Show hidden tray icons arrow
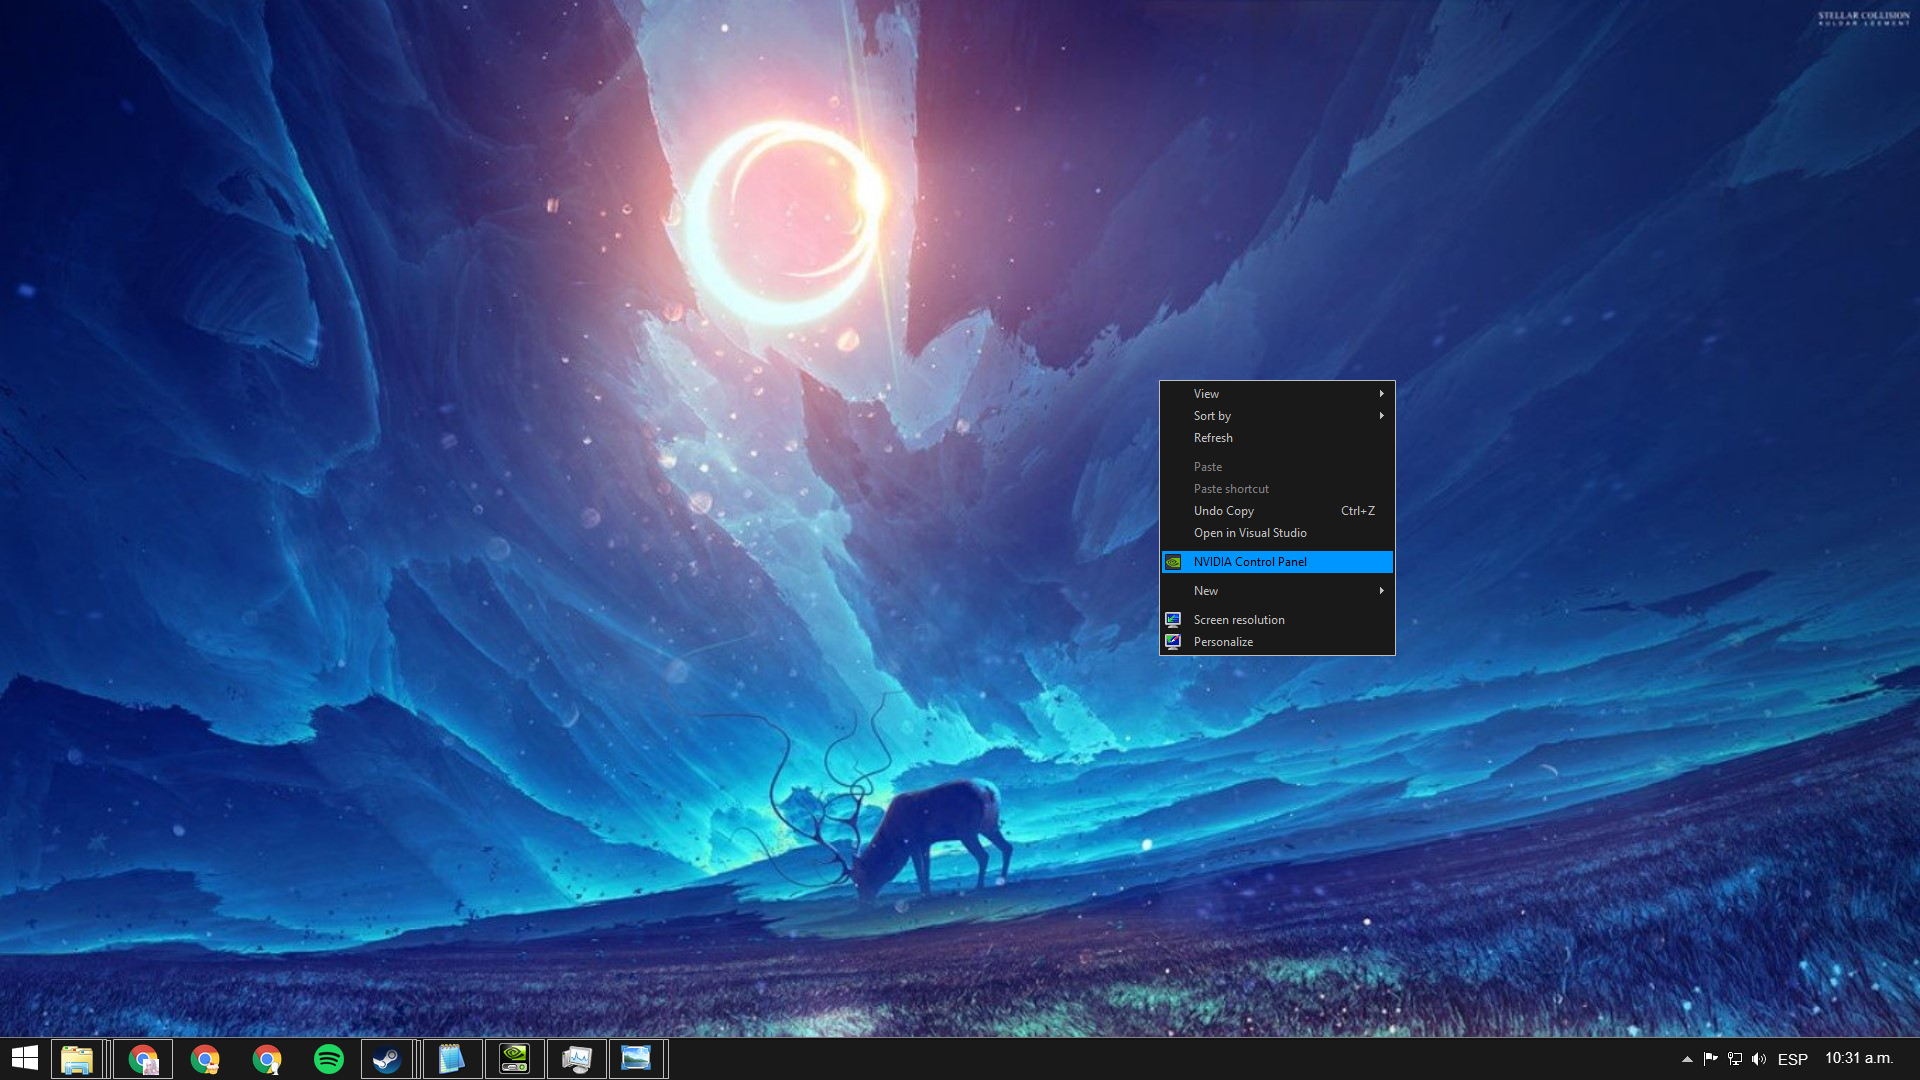The image size is (1920, 1080). [x=1687, y=1059]
